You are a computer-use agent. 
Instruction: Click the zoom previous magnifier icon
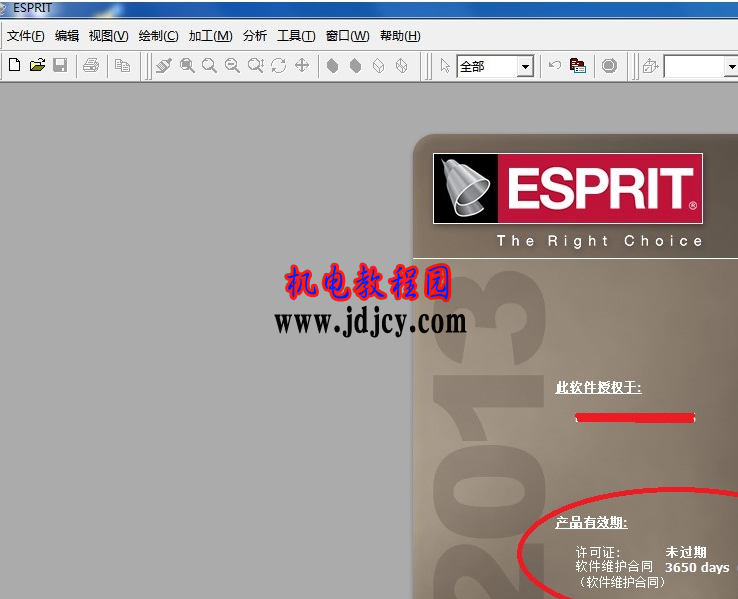point(256,65)
